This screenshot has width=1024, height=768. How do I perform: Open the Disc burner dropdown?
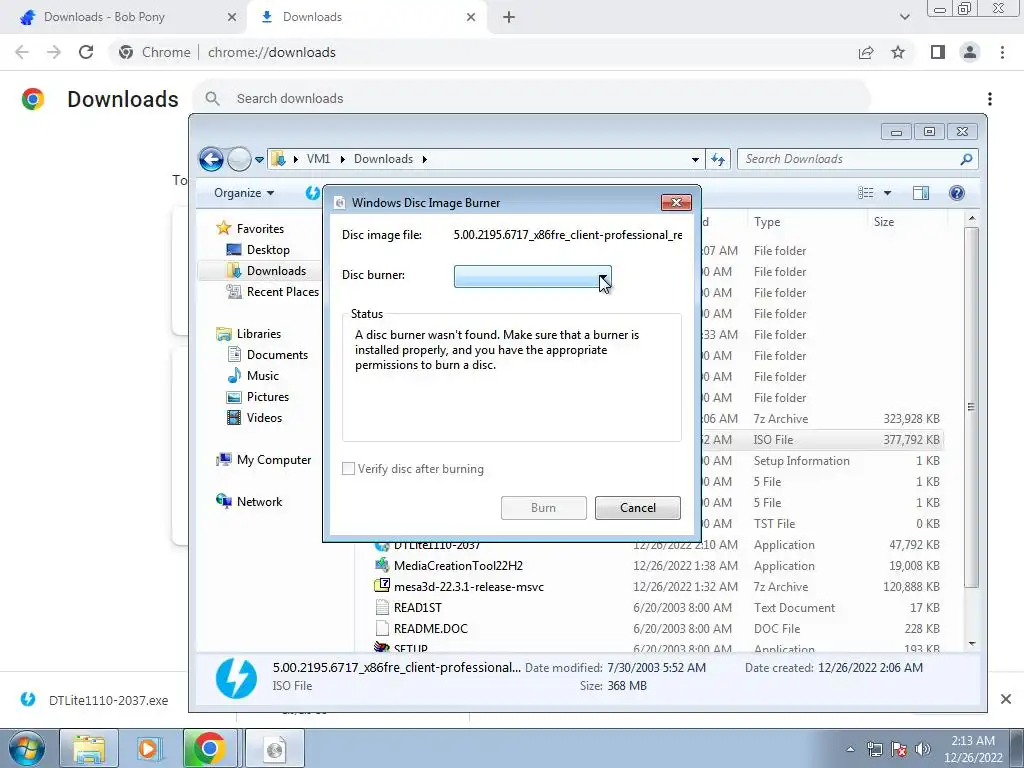[x=533, y=276]
